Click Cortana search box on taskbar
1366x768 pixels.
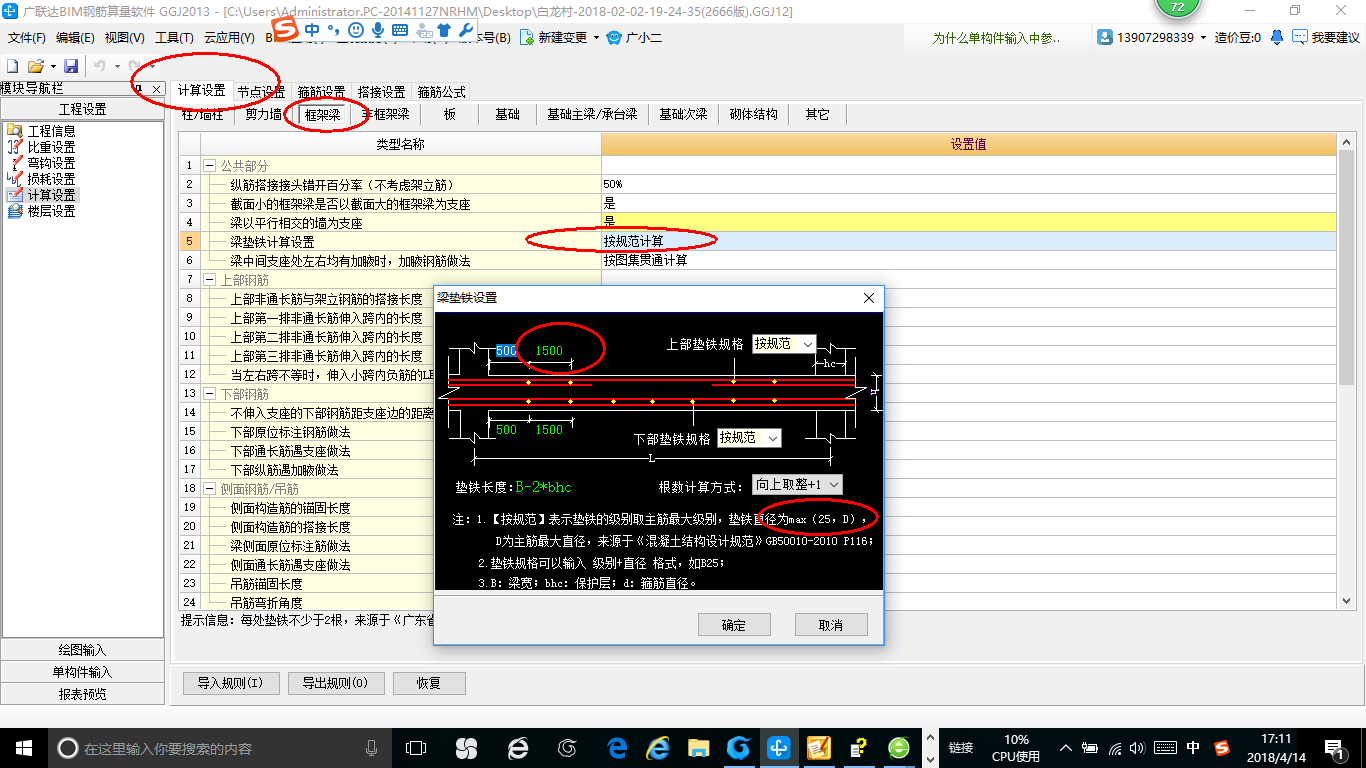tap(218, 748)
